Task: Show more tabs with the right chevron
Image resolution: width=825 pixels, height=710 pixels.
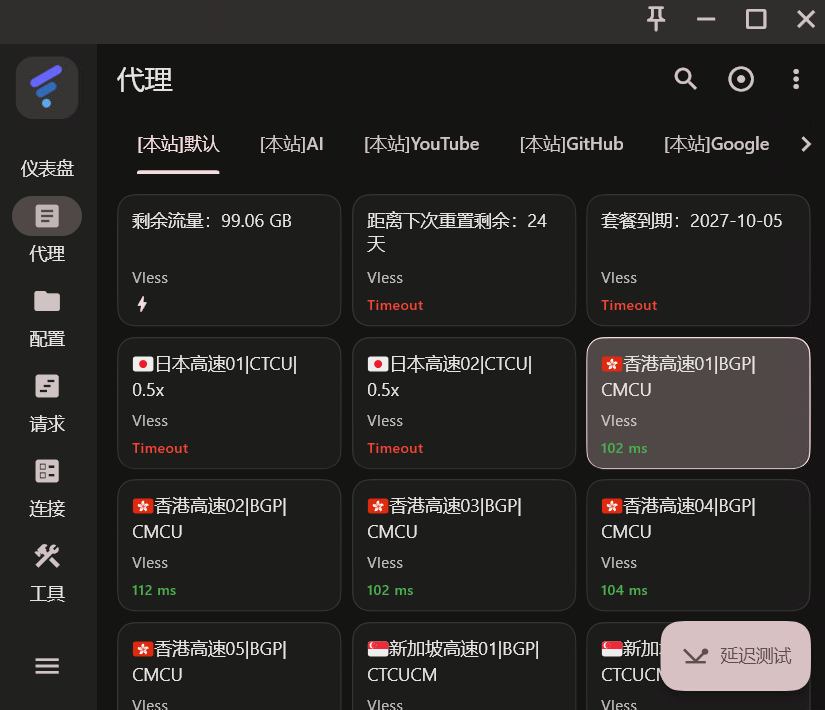Action: tap(806, 144)
